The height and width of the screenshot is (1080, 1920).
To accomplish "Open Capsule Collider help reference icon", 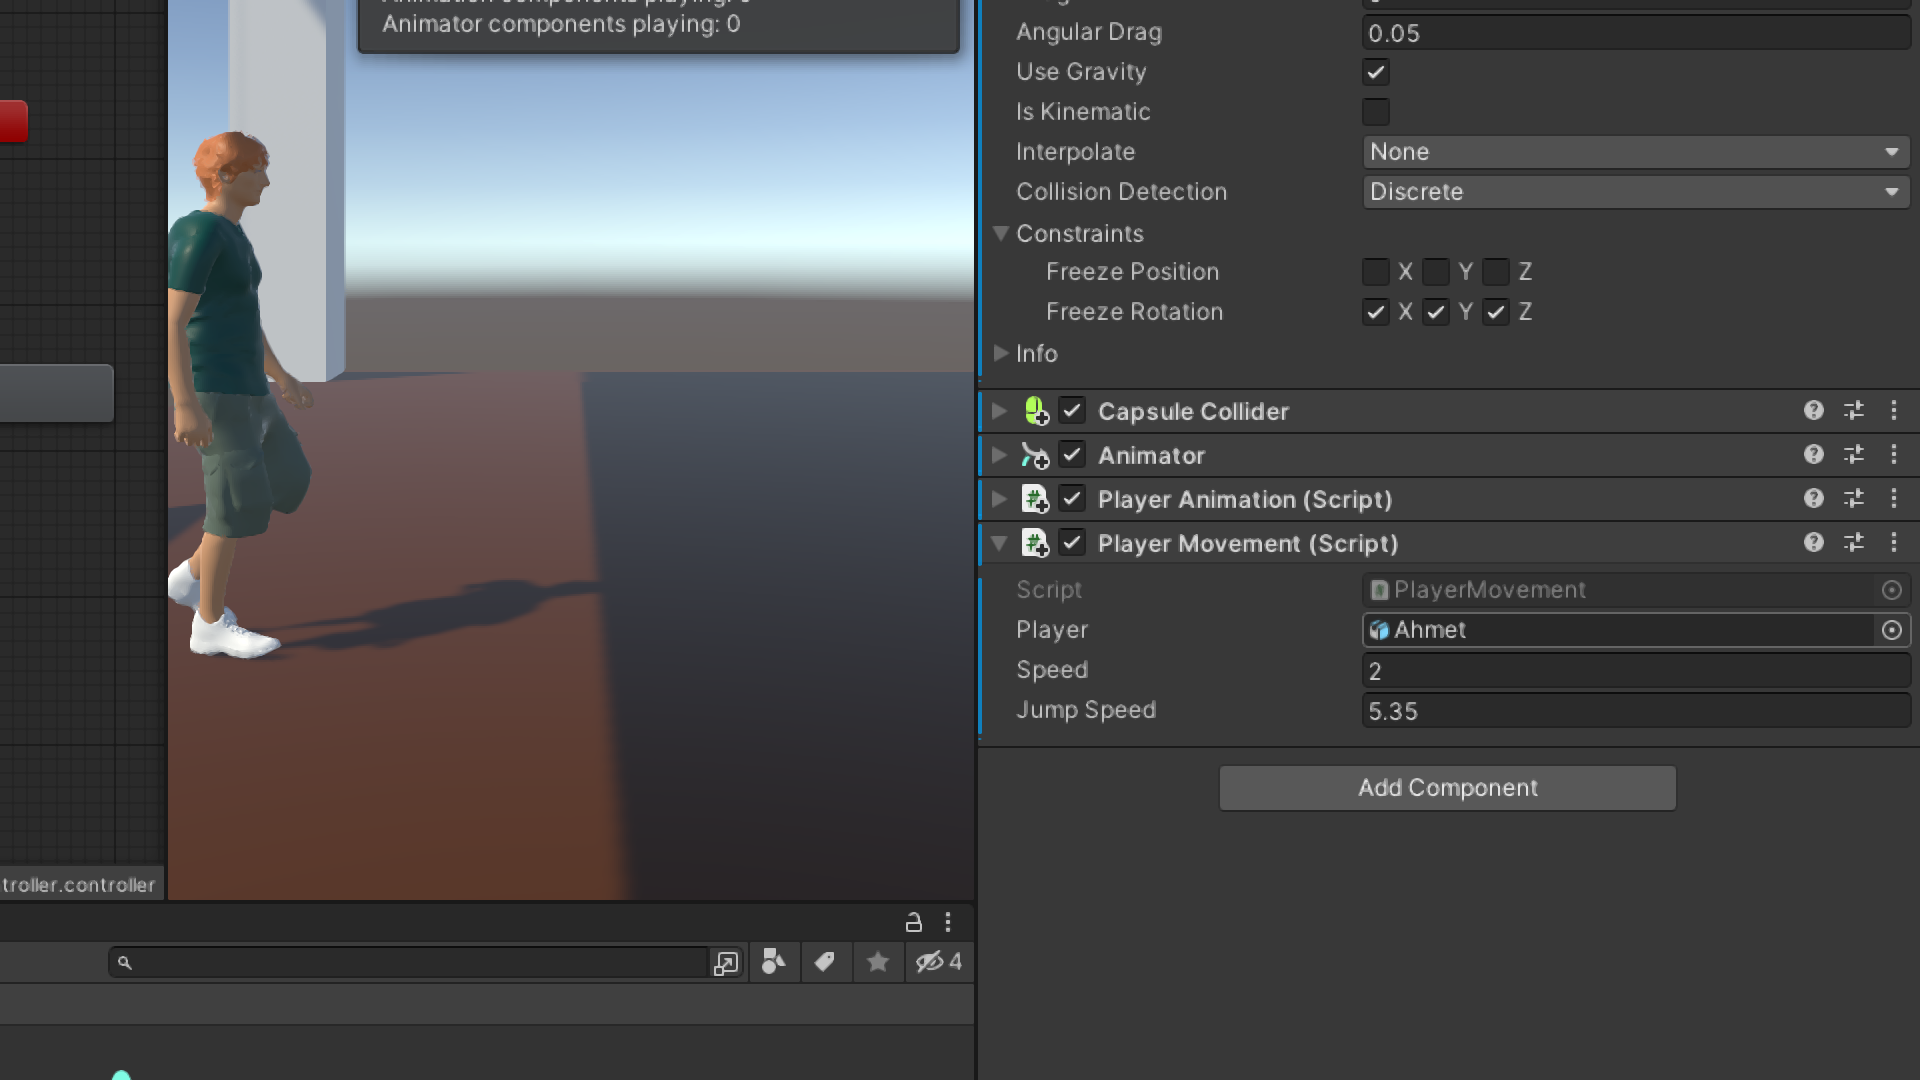I will (1813, 411).
